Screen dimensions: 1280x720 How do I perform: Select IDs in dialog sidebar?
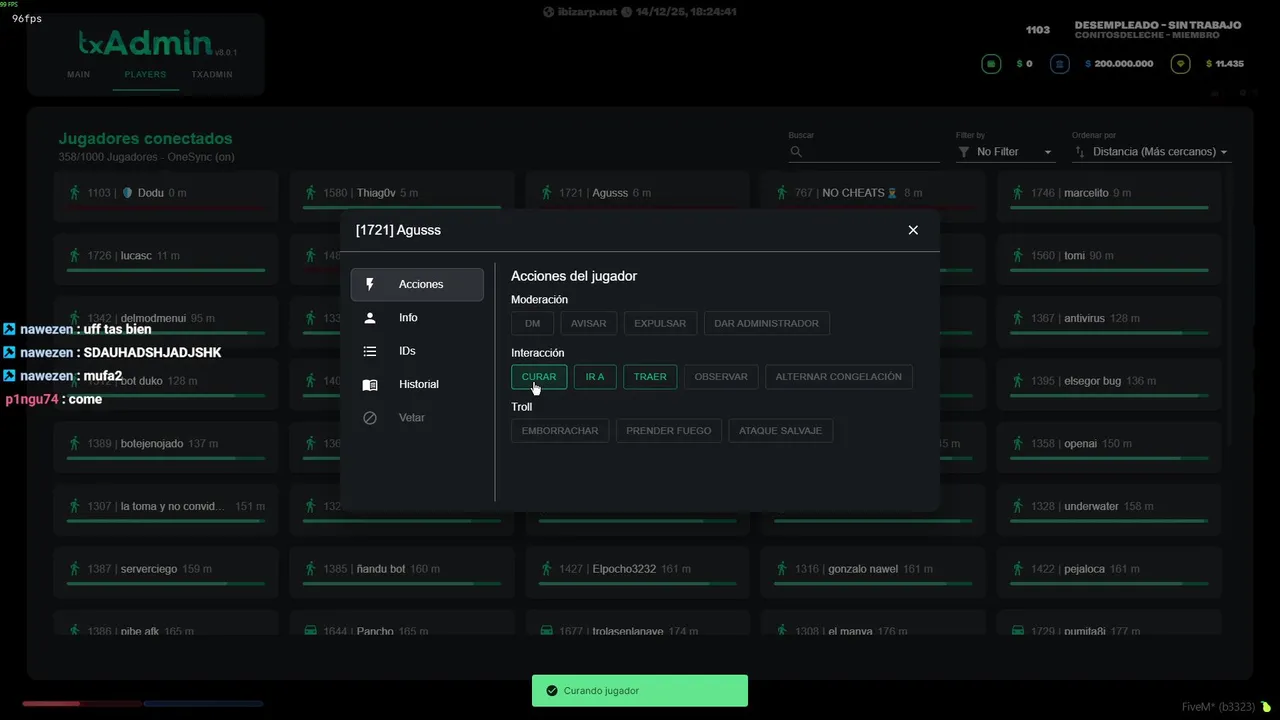tap(417, 351)
